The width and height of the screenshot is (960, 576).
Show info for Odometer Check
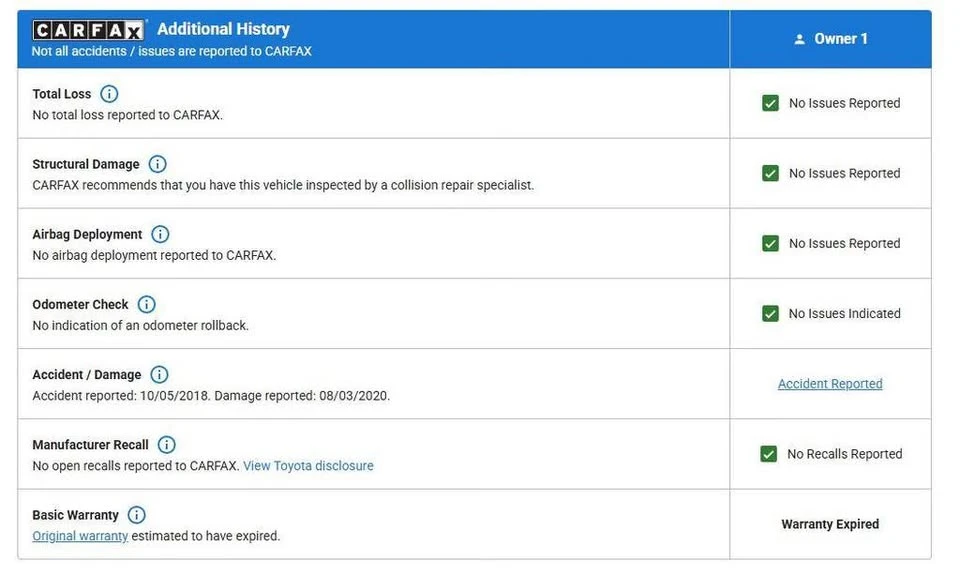[146, 304]
